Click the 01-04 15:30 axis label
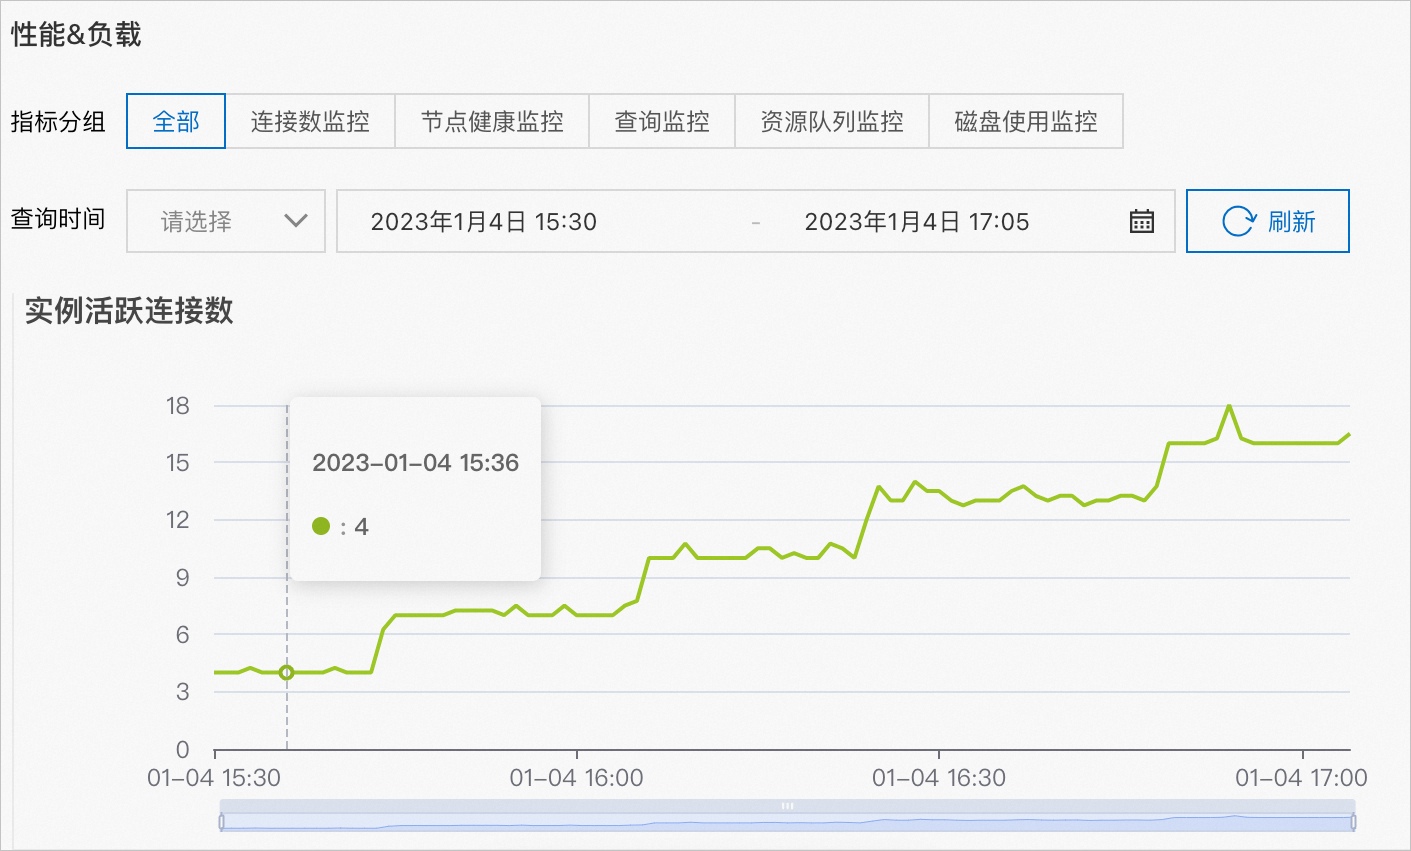Viewport: 1411px width, 851px height. coord(214,778)
